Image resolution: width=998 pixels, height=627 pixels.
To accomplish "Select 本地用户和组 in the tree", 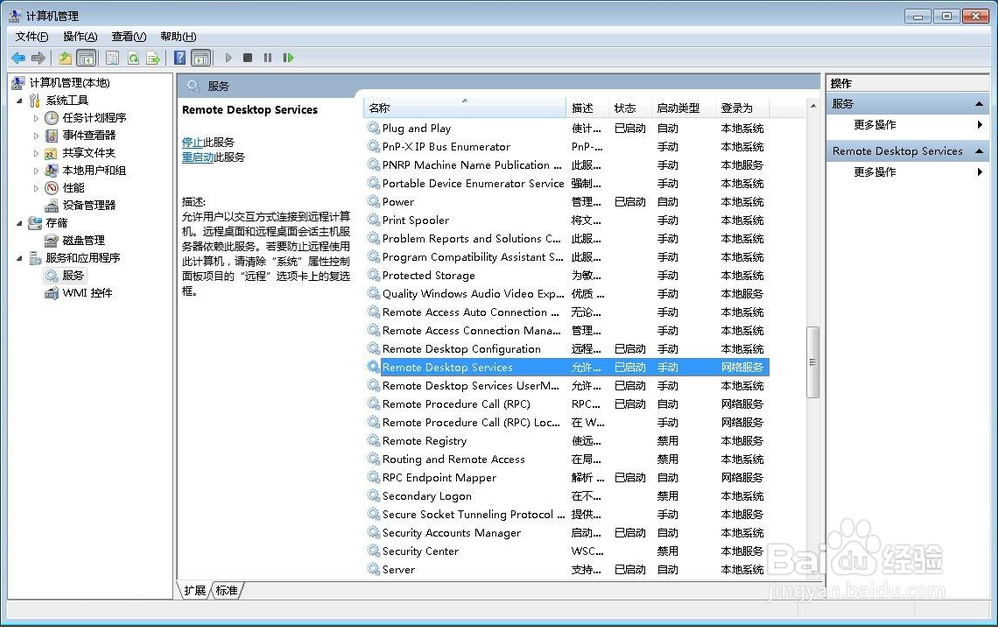I will [94, 170].
